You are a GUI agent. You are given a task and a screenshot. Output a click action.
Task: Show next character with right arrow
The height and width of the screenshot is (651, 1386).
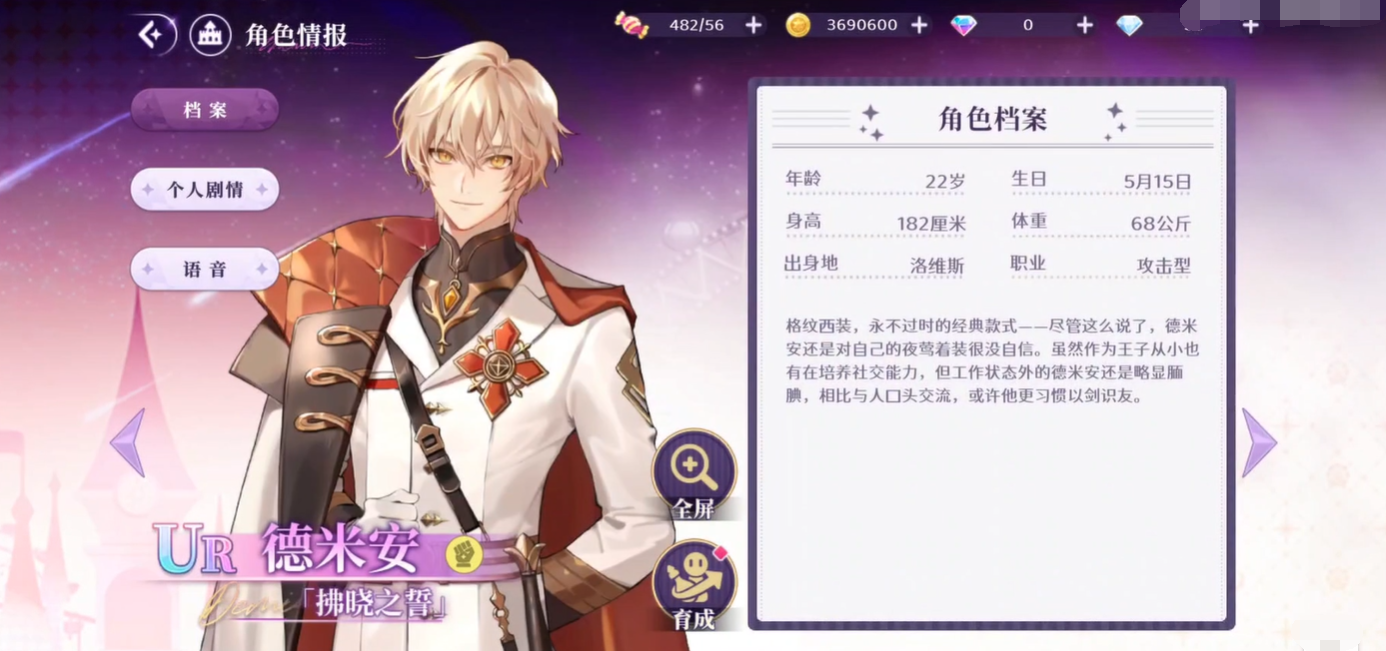pos(1259,442)
